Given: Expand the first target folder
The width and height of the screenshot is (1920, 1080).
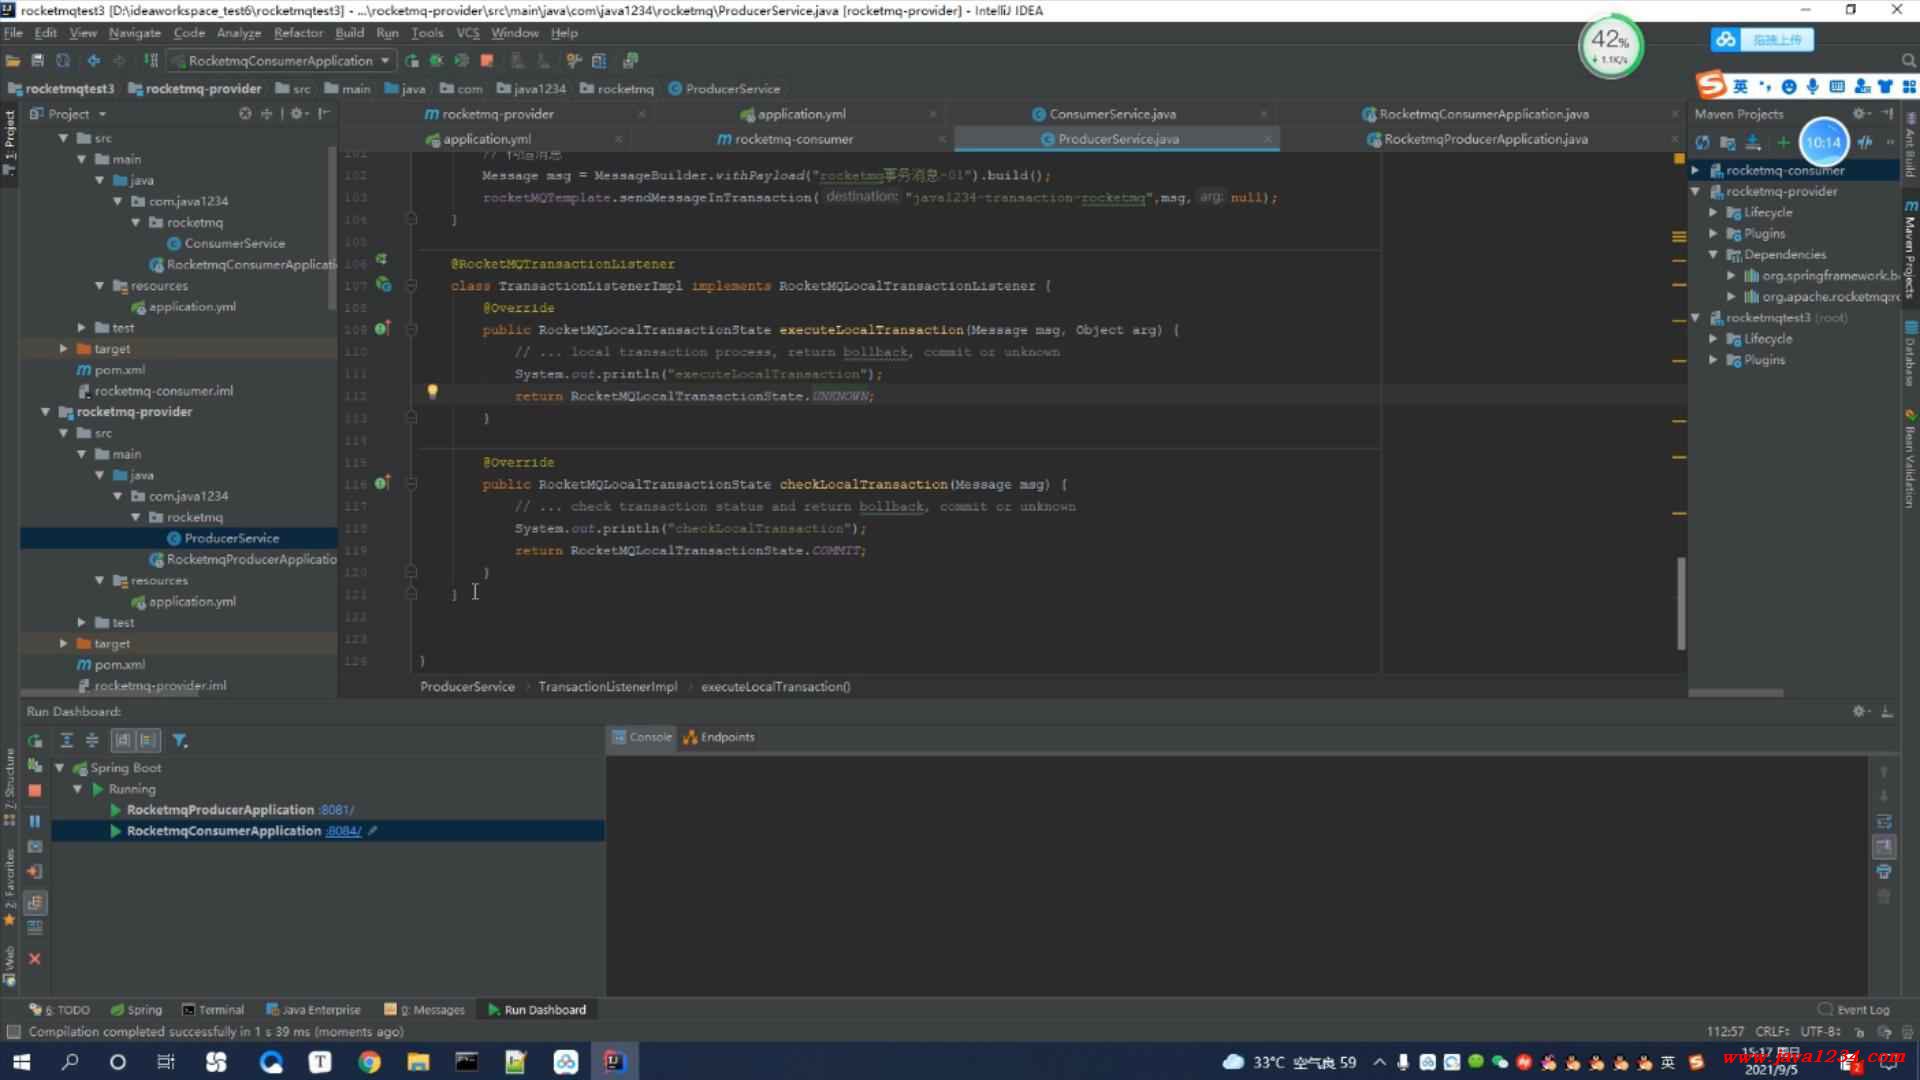Looking at the screenshot, I should pos(63,349).
